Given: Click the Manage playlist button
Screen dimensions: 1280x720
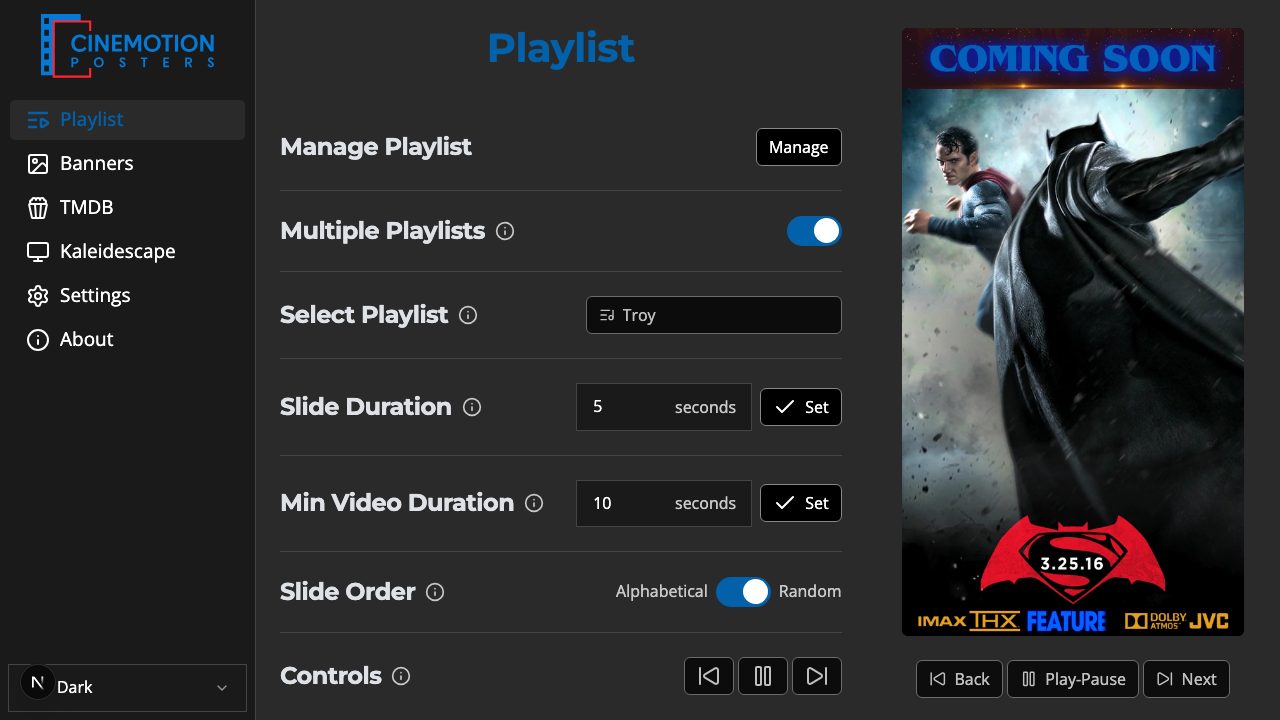Looking at the screenshot, I should (x=798, y=147).
